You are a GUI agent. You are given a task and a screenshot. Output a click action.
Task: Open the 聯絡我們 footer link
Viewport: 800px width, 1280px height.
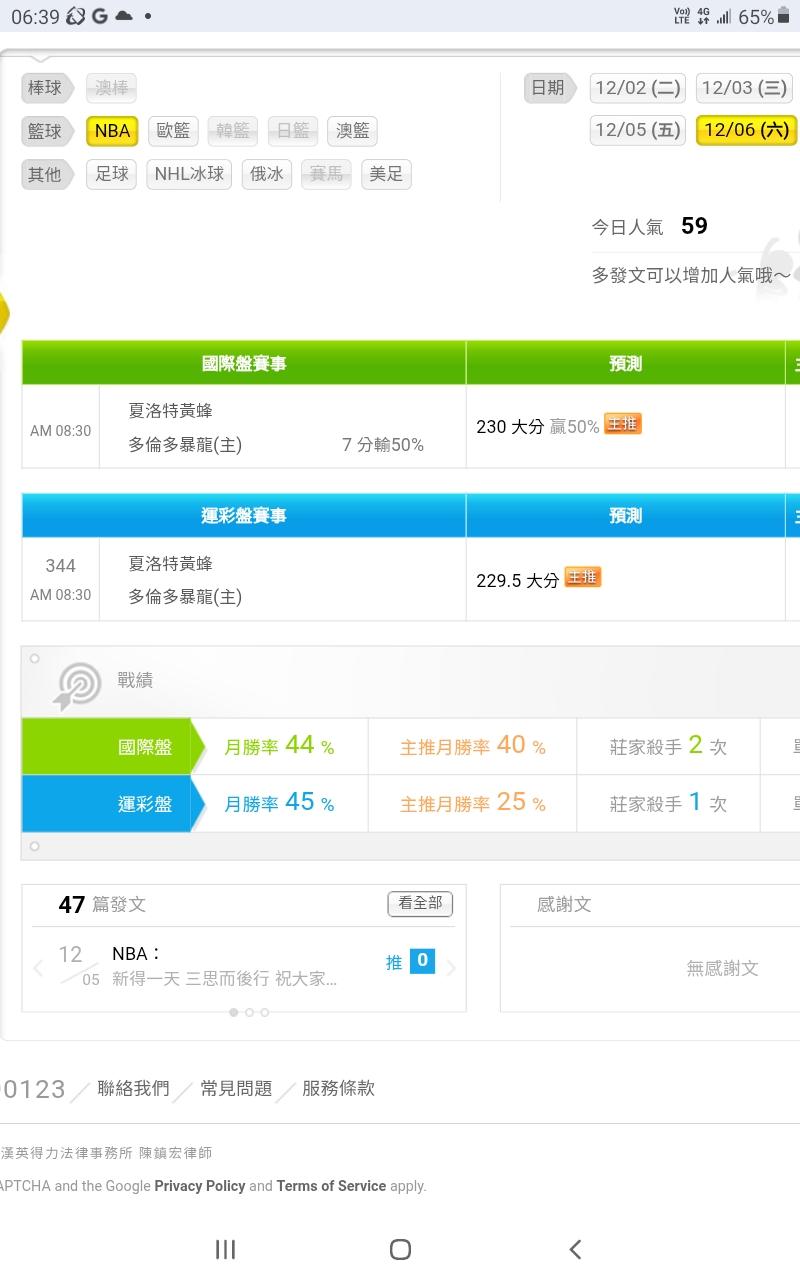coord(133,1089)
